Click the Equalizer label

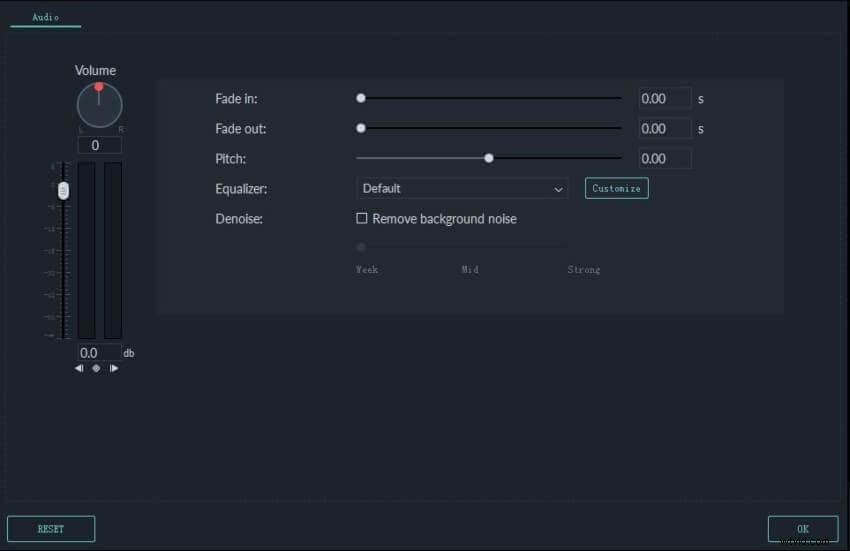(x=241, y=189)
